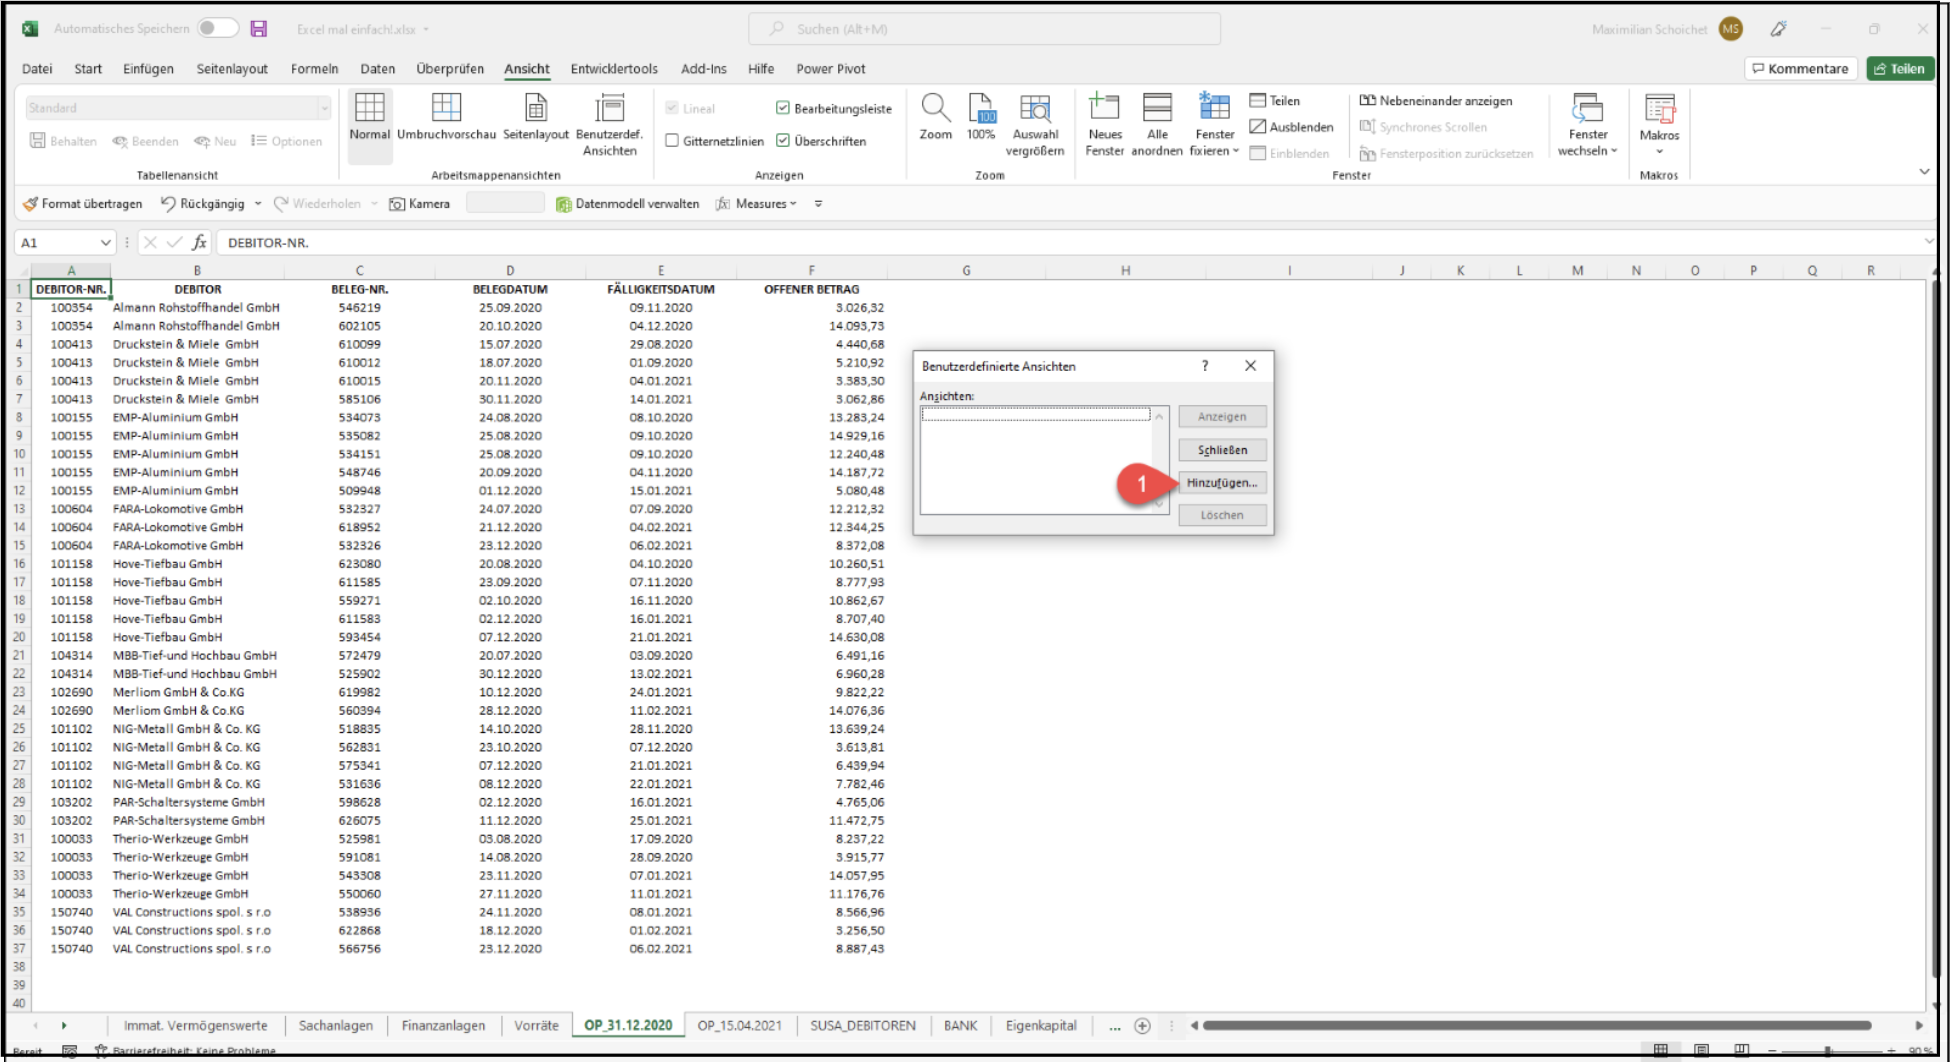Click the Kamera tool
Screen dimensions: 1950x1062
click(x=420, y=203)
